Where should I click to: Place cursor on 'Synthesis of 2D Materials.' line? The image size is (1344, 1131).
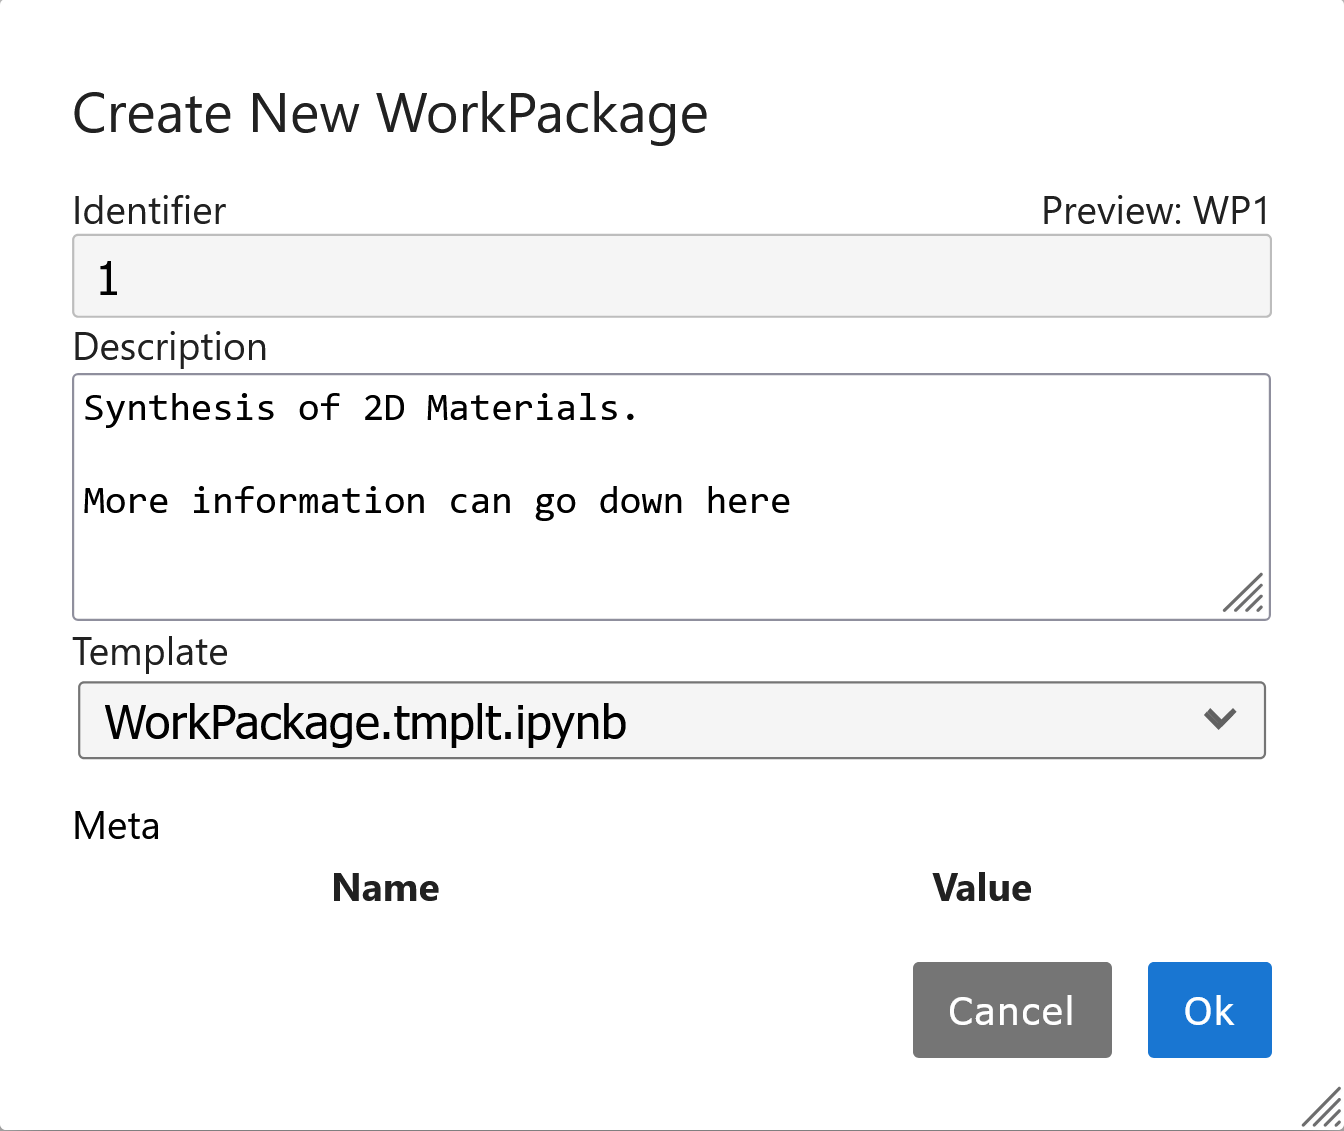pos(360,408)
